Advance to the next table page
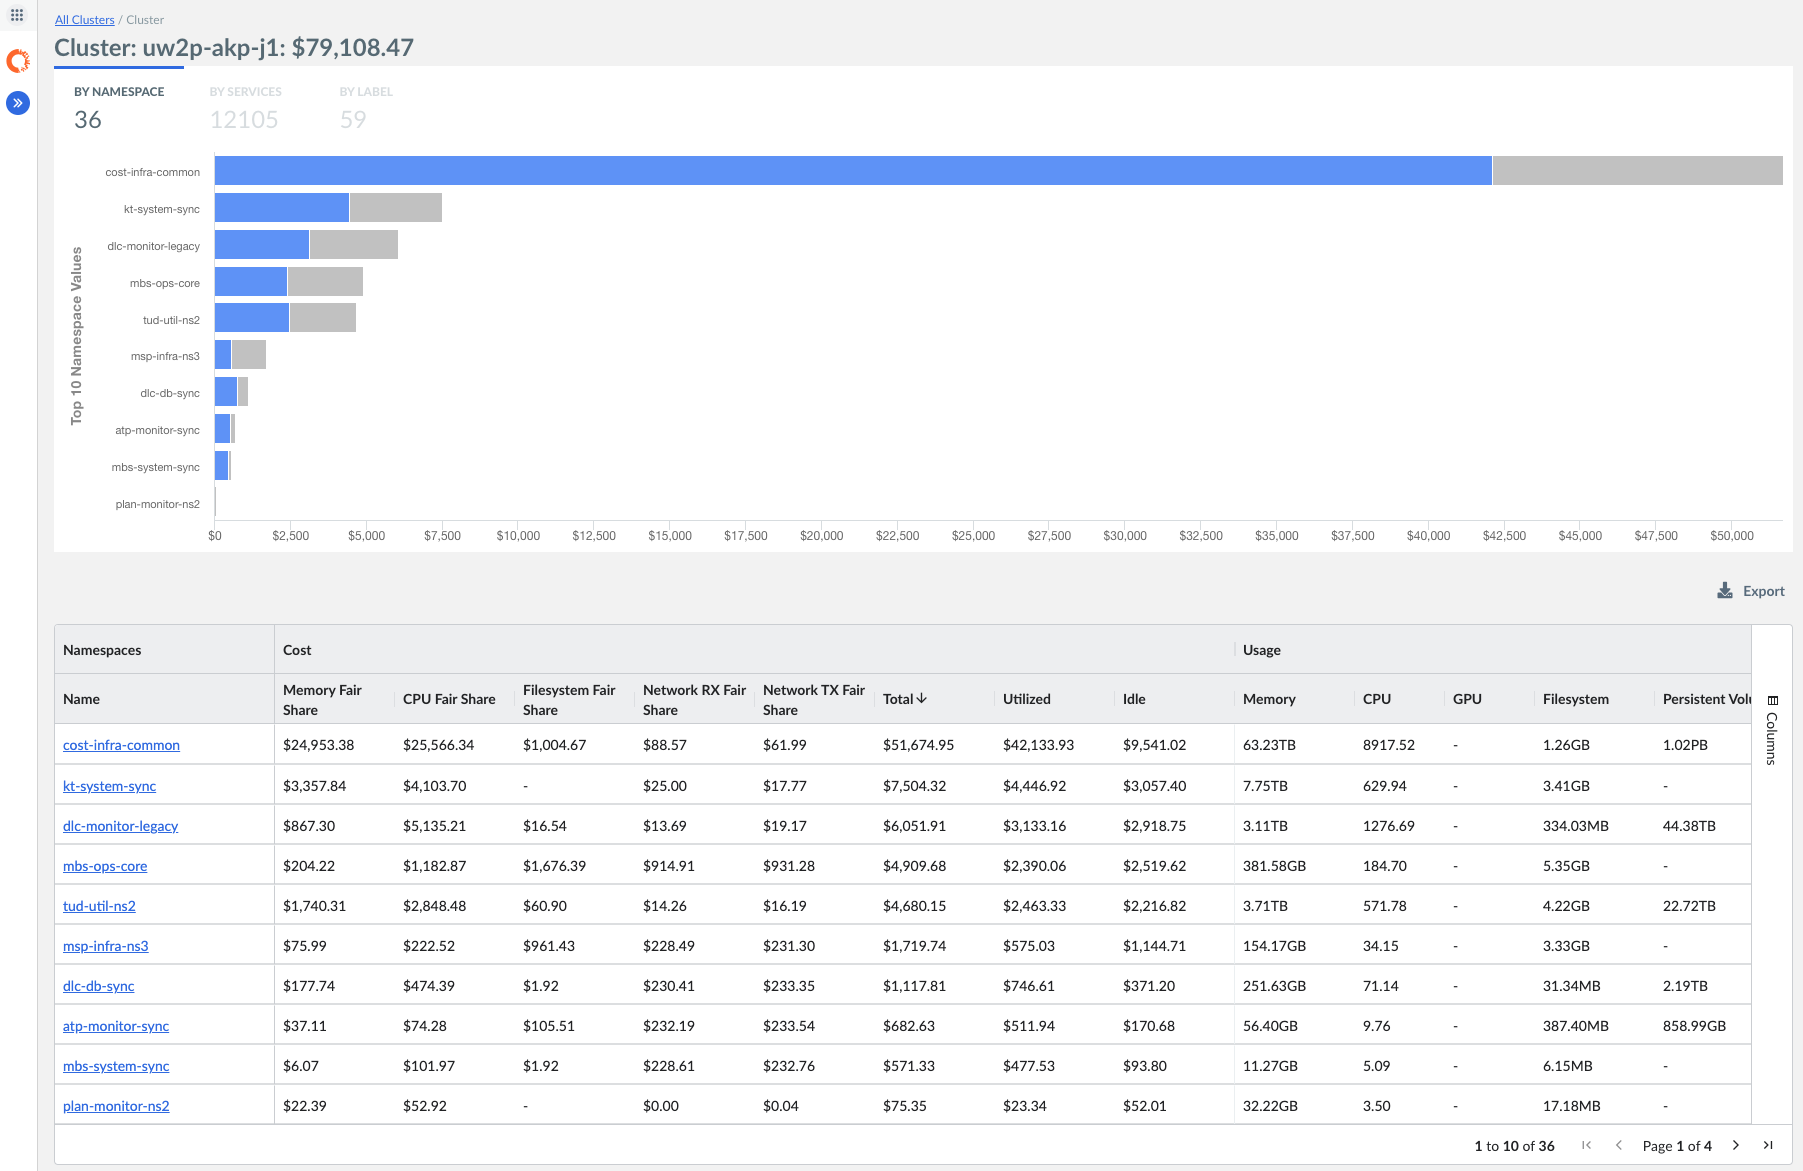This screenshot has height=1171, width=1803. pyautogui.click(x=1737, y=1145)
